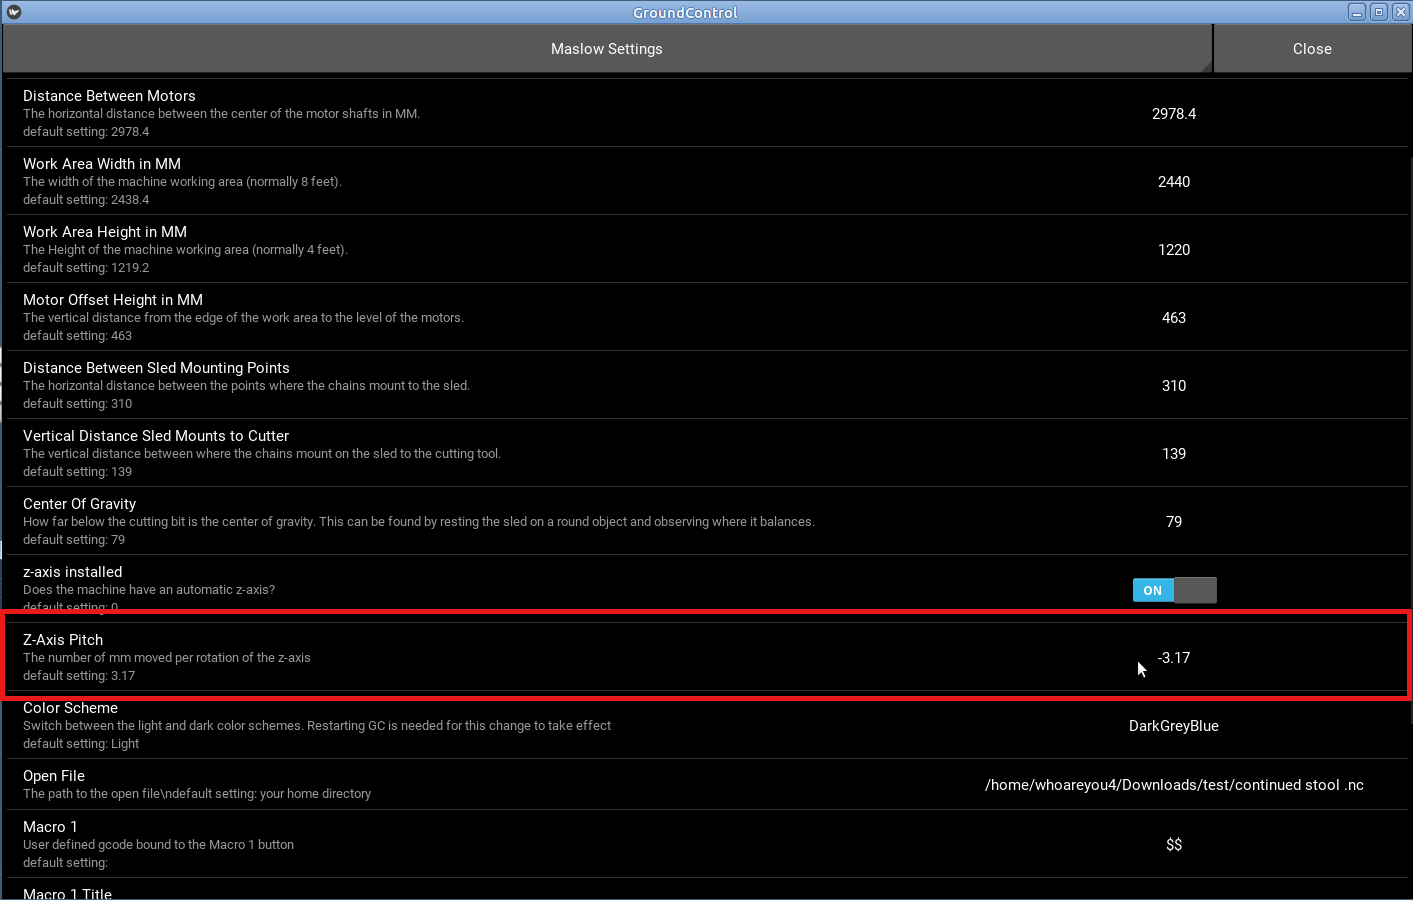Click "The path to the open file" description
The width and height of the screenshot is (1413, 900).
(x=197, y=794)
